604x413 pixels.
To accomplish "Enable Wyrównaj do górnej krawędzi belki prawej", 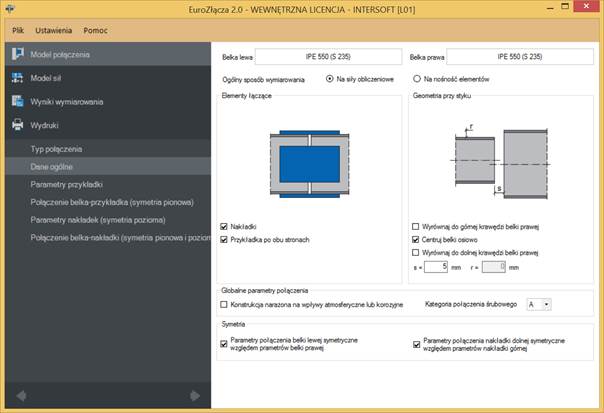I will [x=415, y=227].
